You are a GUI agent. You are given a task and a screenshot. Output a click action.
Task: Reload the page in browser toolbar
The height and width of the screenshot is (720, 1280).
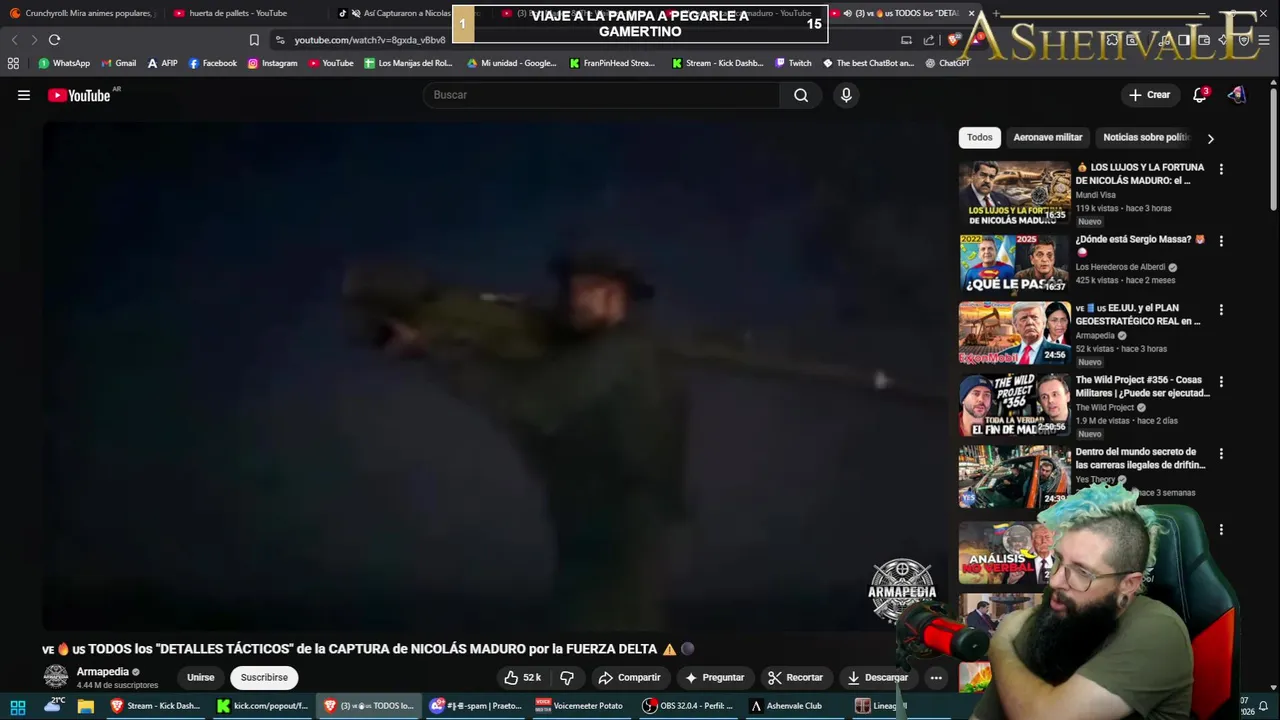point(54,40)
